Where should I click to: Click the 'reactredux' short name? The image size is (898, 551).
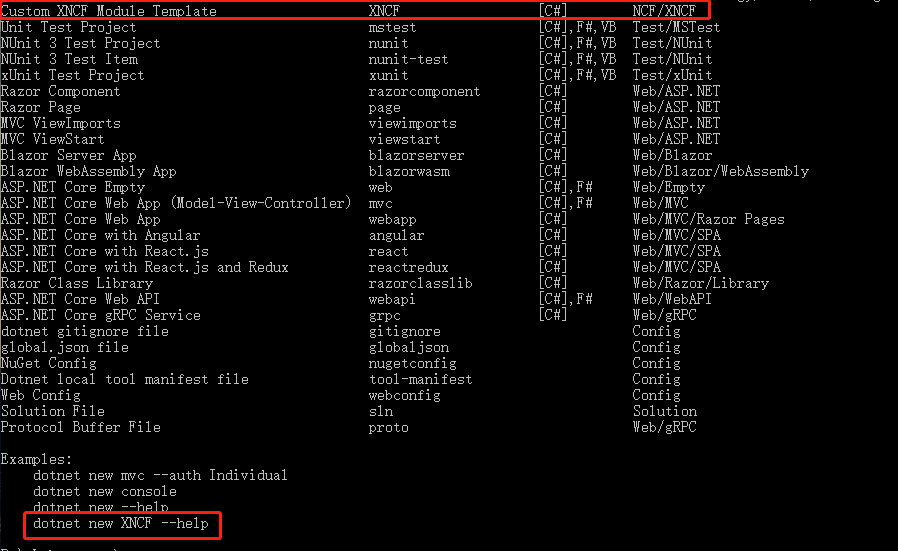408,267
